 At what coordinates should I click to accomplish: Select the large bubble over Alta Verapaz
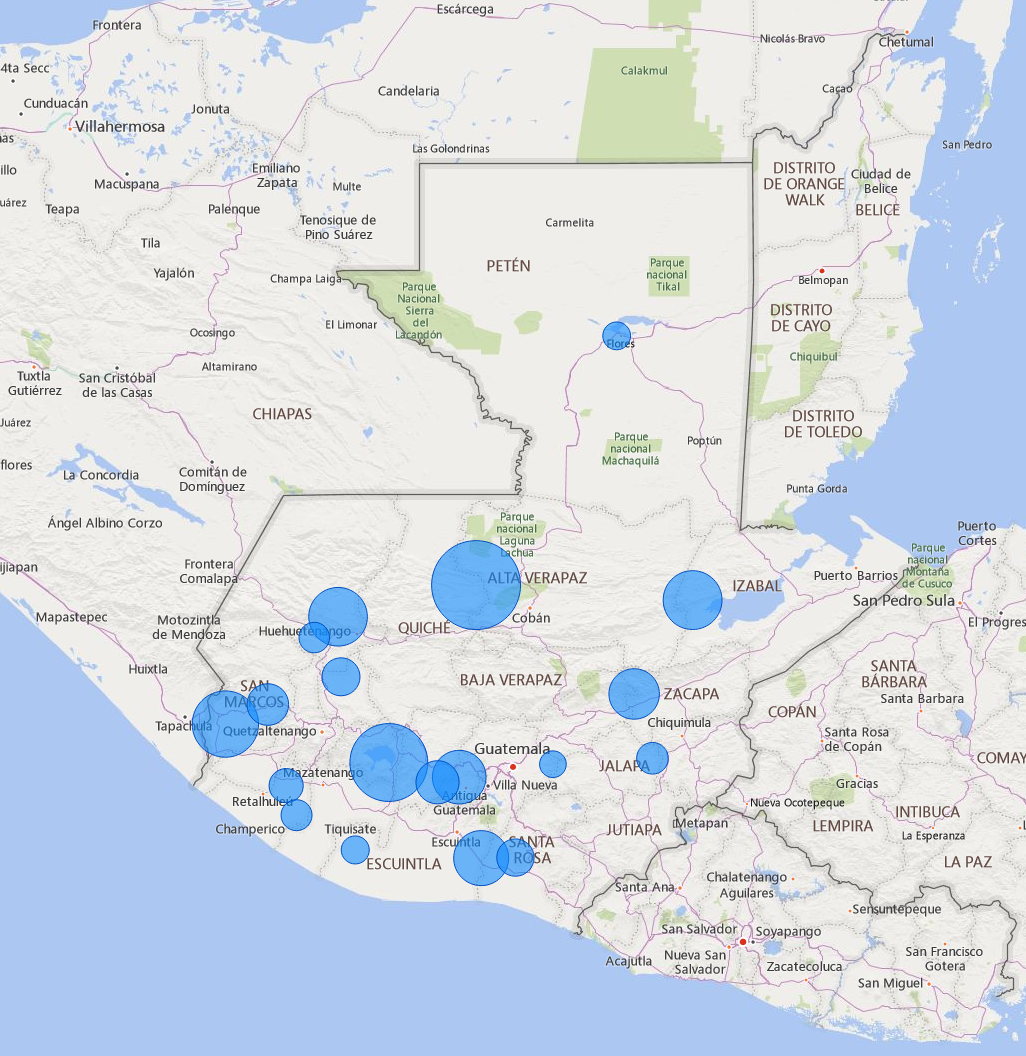coord(476,585)
